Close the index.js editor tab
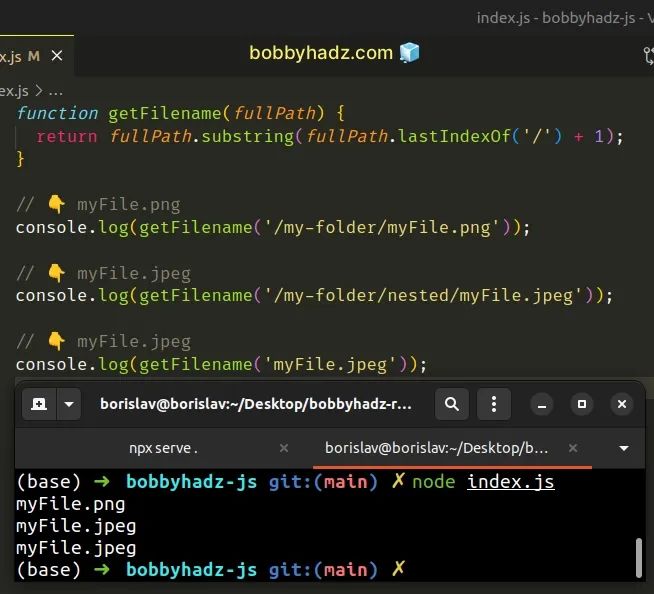 coord(57,55)
